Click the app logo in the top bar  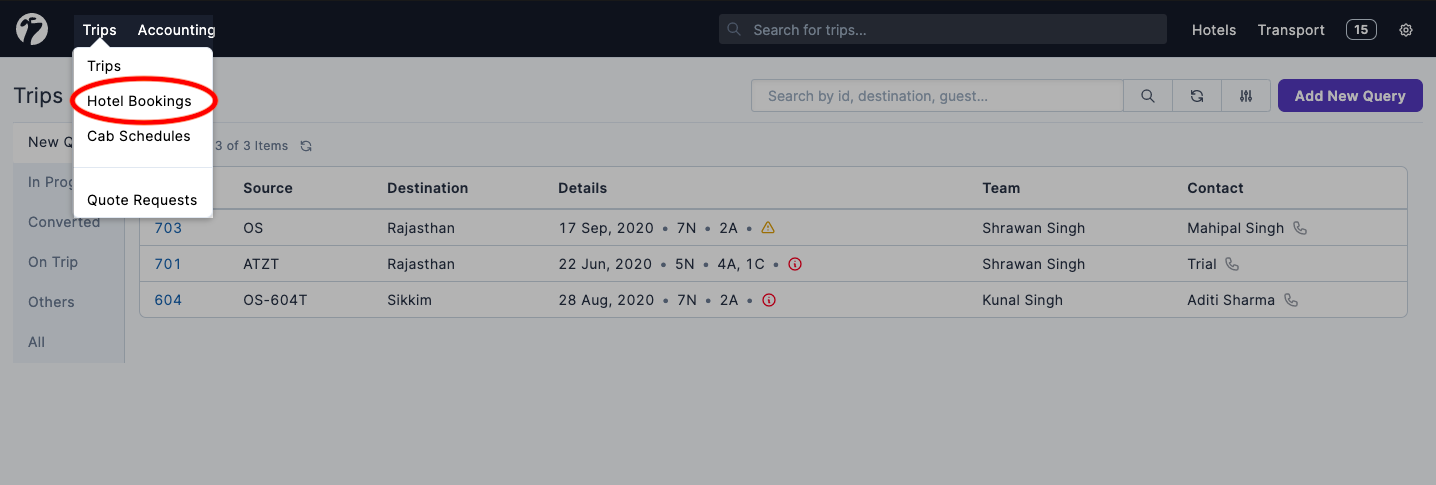tap(32, 29)
